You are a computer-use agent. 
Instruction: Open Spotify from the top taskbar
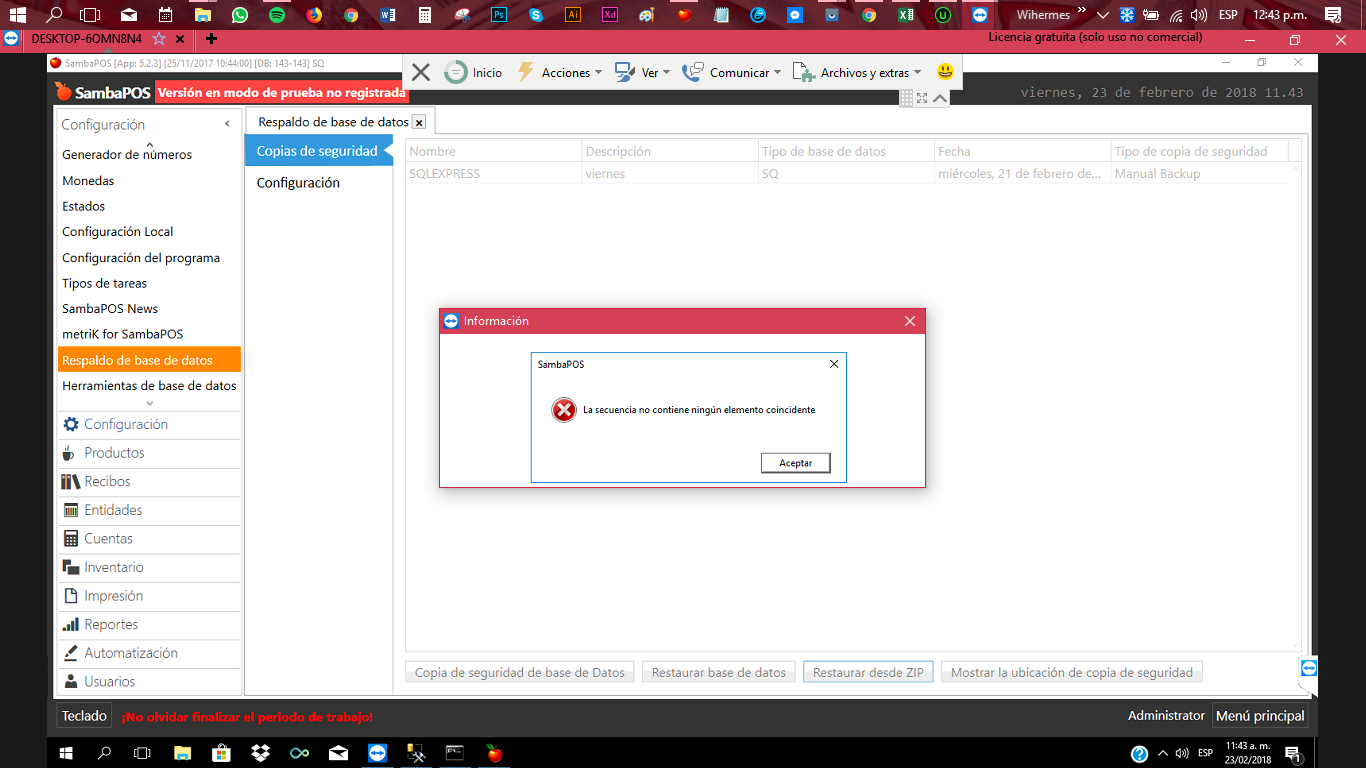click(277, 15)
